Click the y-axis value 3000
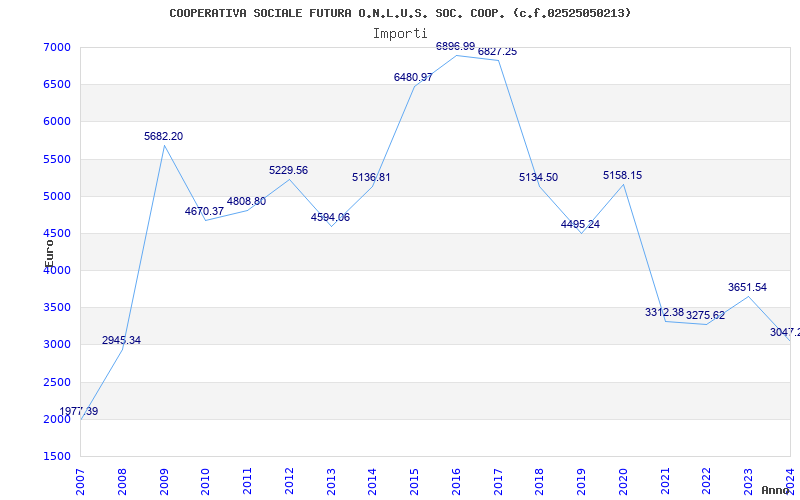 57,345
